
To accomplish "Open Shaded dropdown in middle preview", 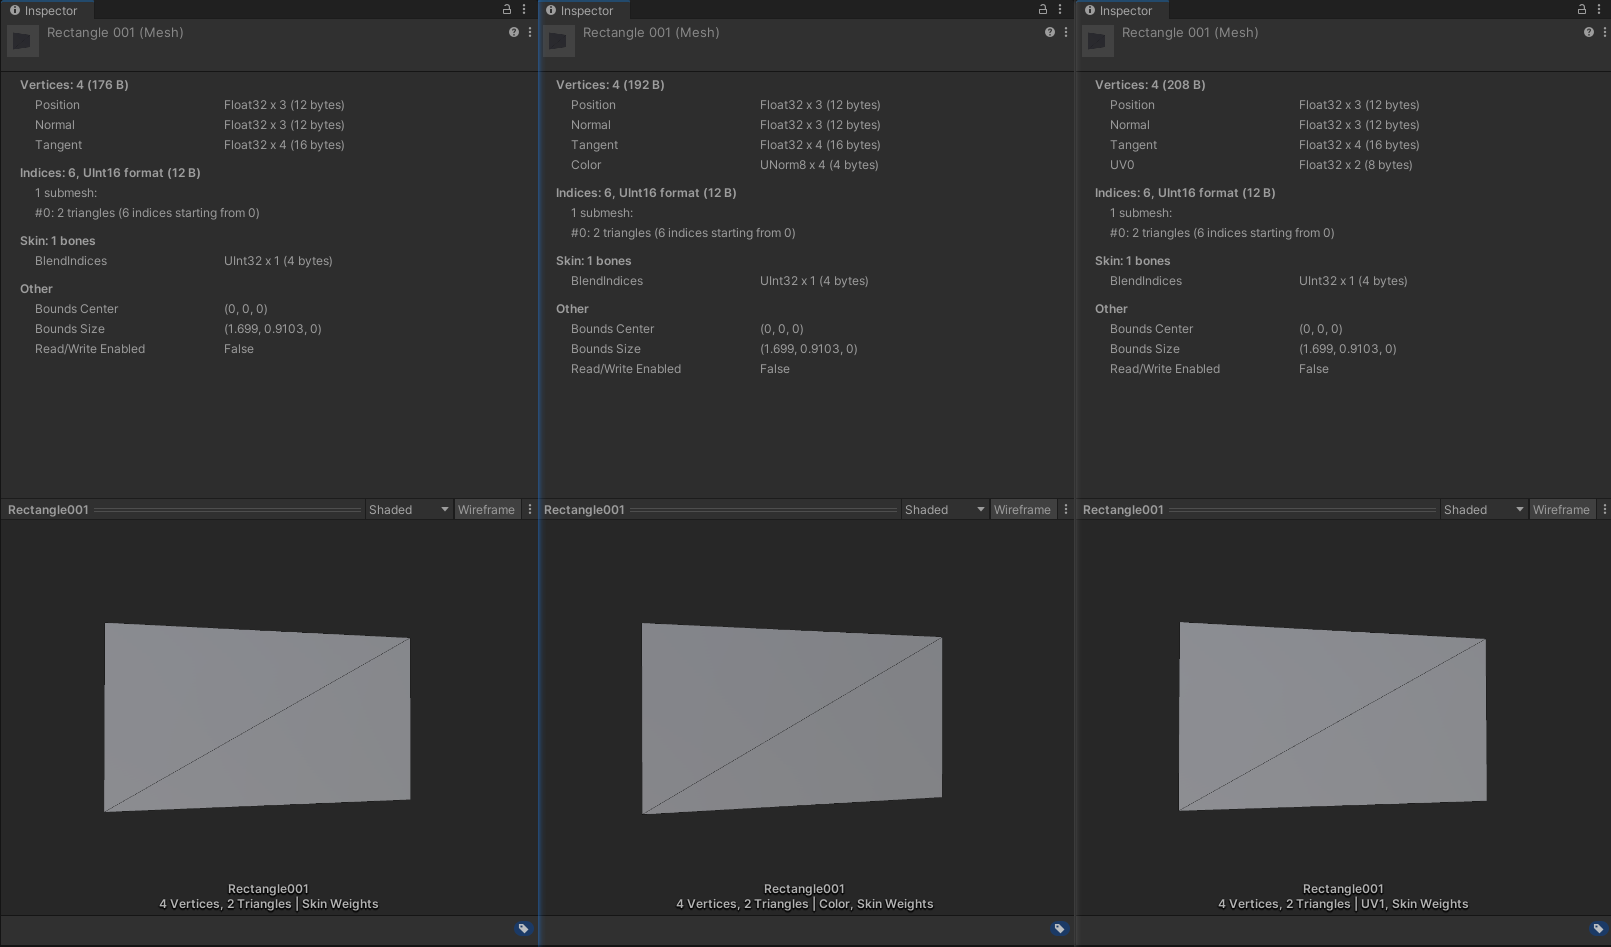I will (x=945, y=510).
